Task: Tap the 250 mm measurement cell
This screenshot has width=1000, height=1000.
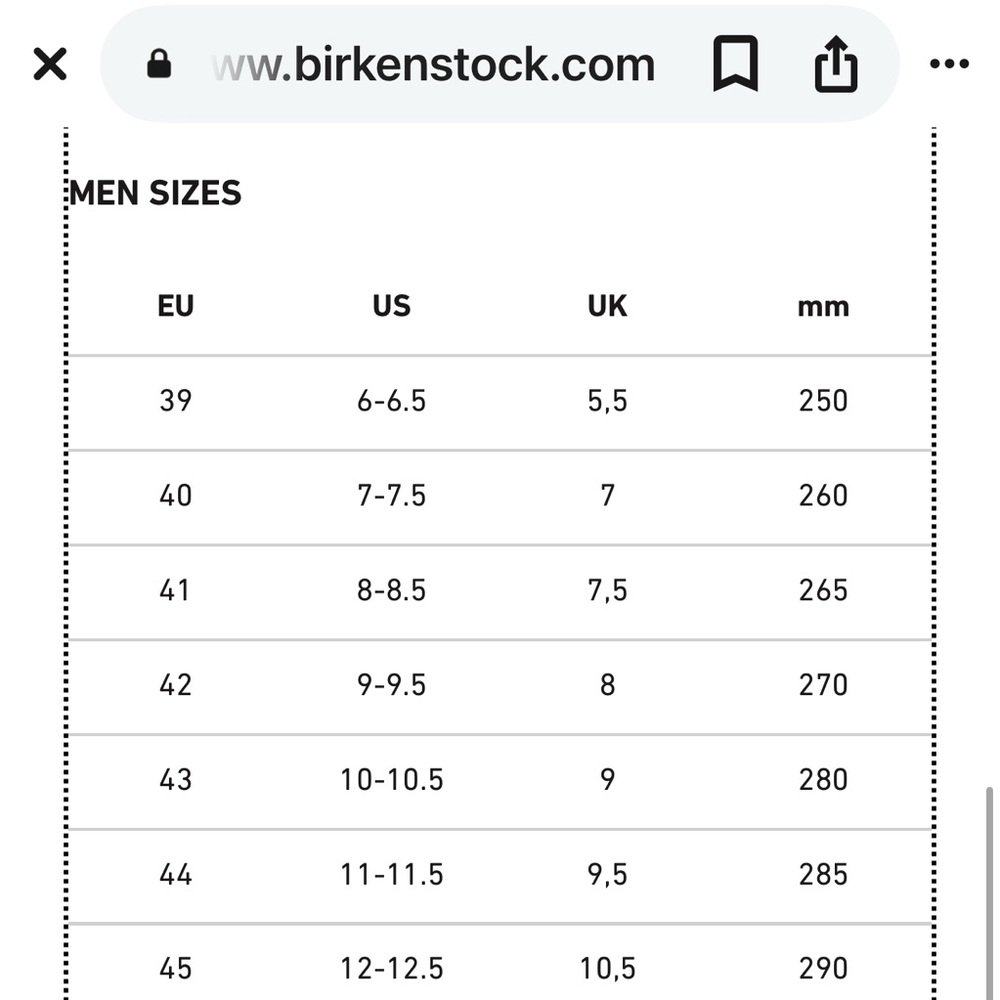Action: coord(823,400)
